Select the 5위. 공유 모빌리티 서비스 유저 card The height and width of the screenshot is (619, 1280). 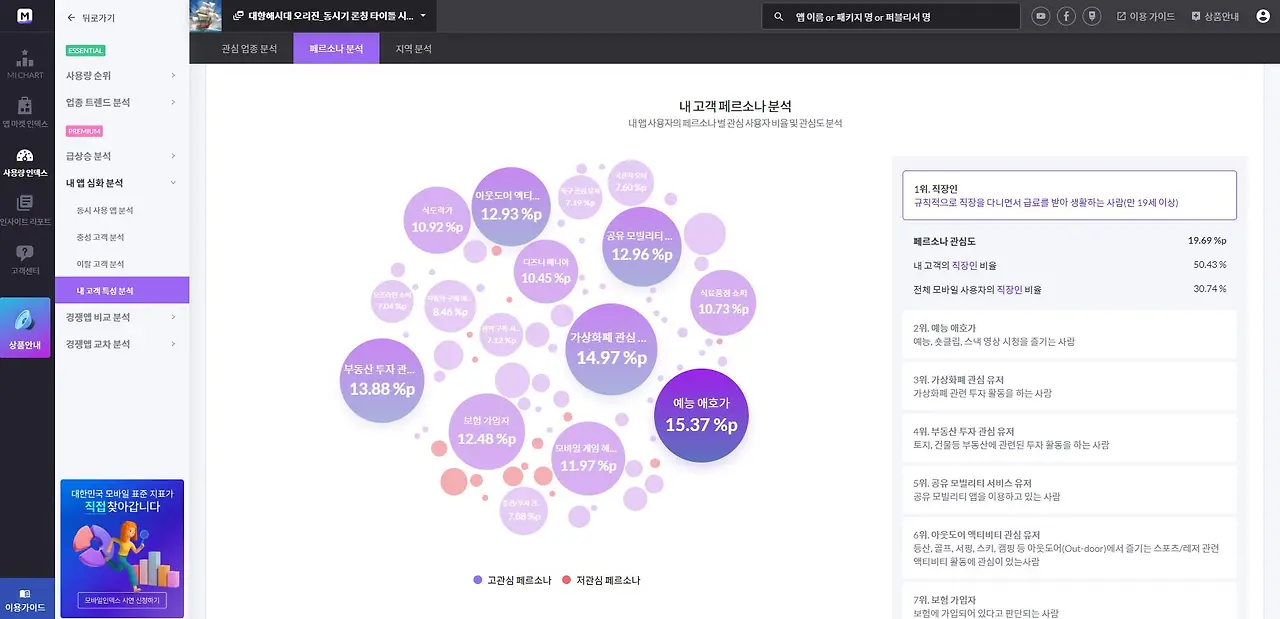1069,490
